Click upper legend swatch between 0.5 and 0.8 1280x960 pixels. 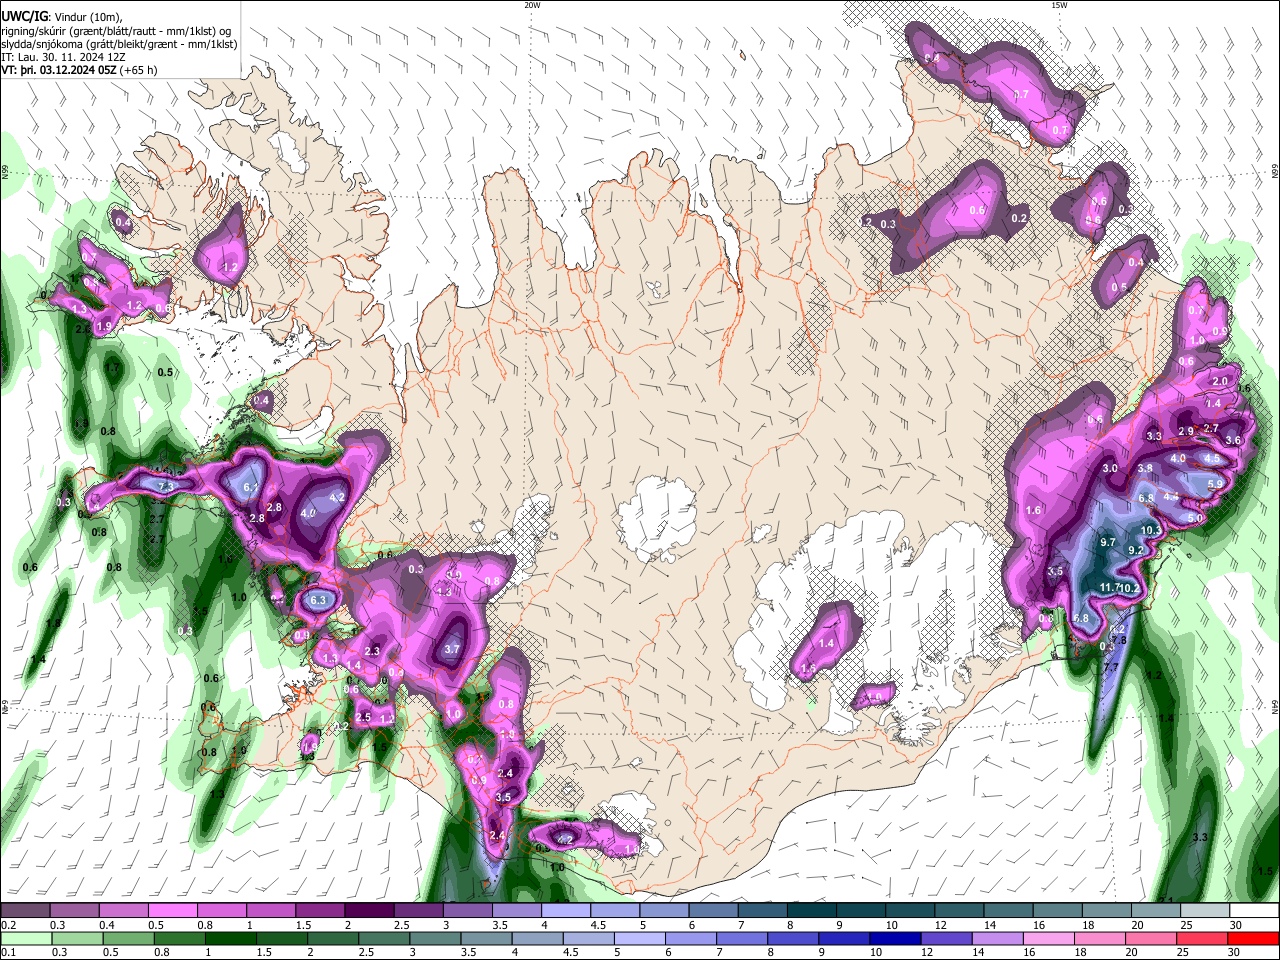tap(172, 911)
